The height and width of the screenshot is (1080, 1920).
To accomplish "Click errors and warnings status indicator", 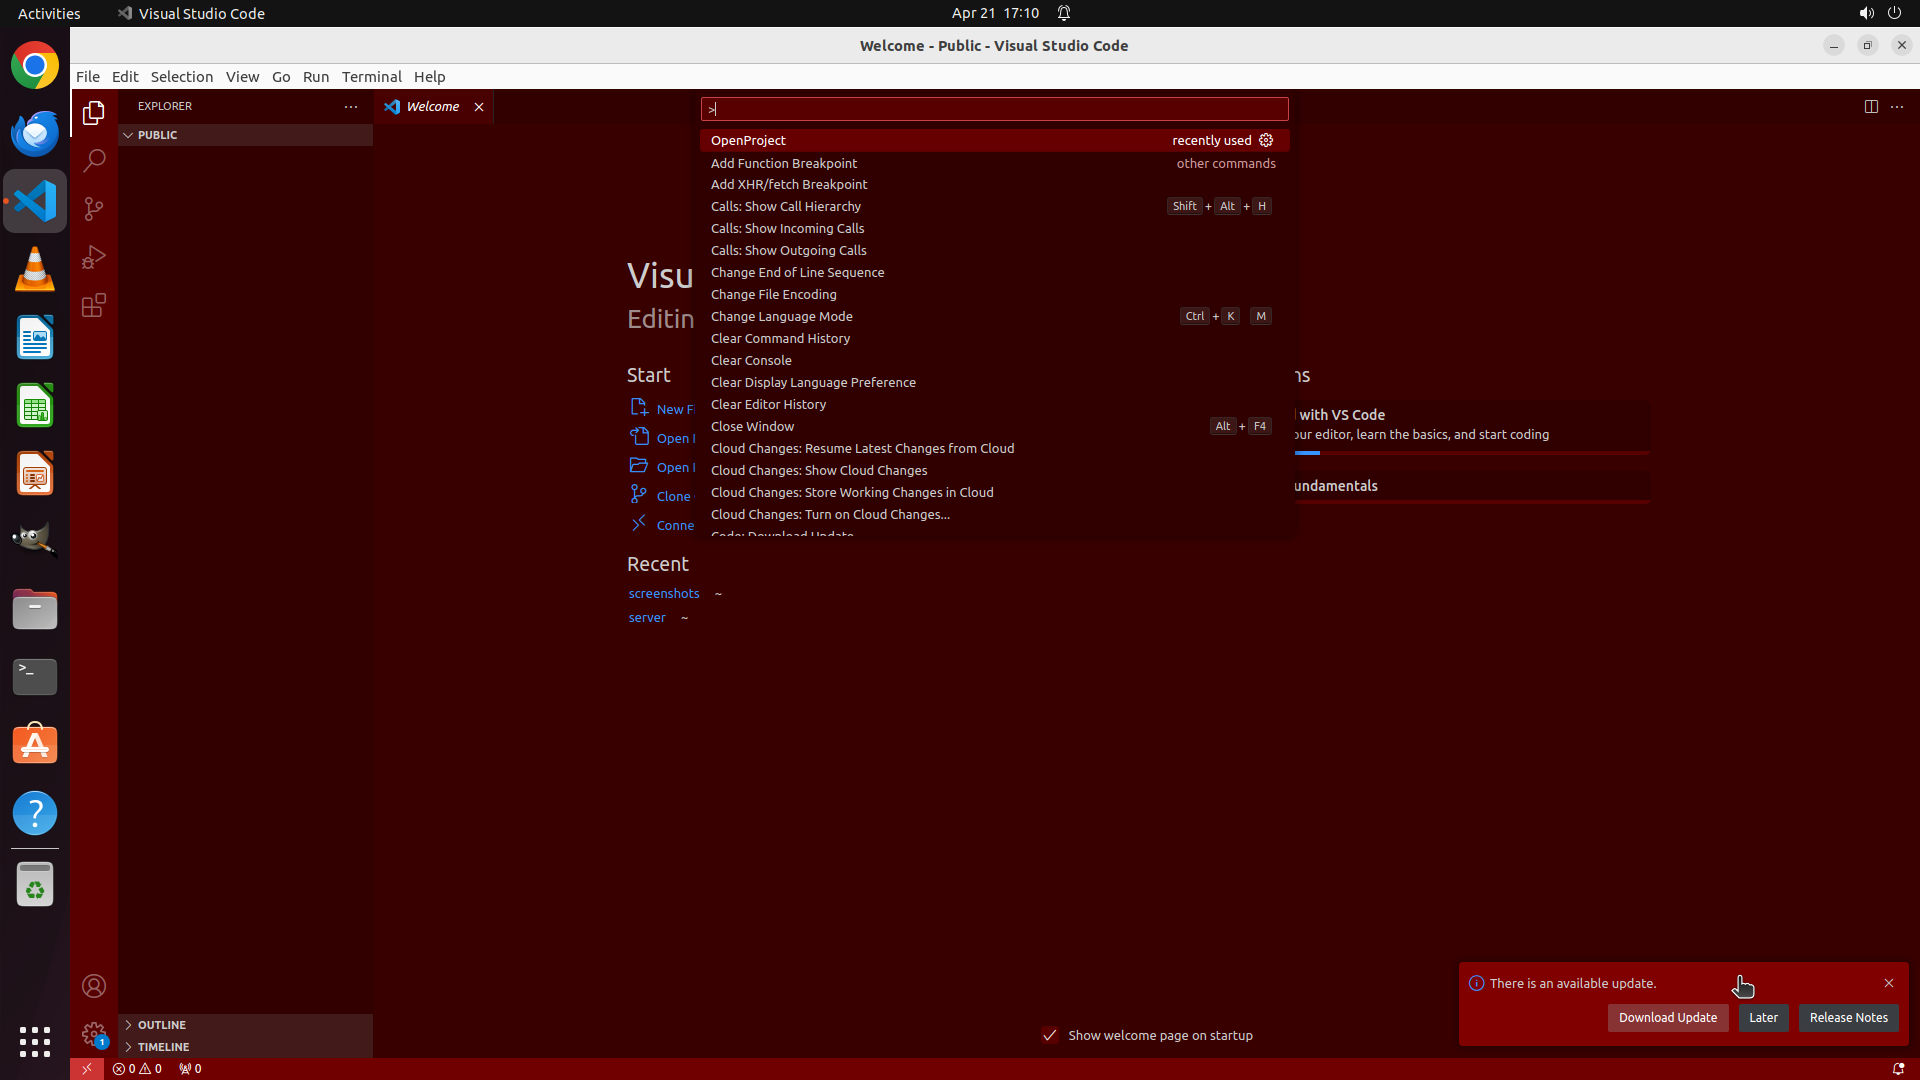I will [137, 1068].
